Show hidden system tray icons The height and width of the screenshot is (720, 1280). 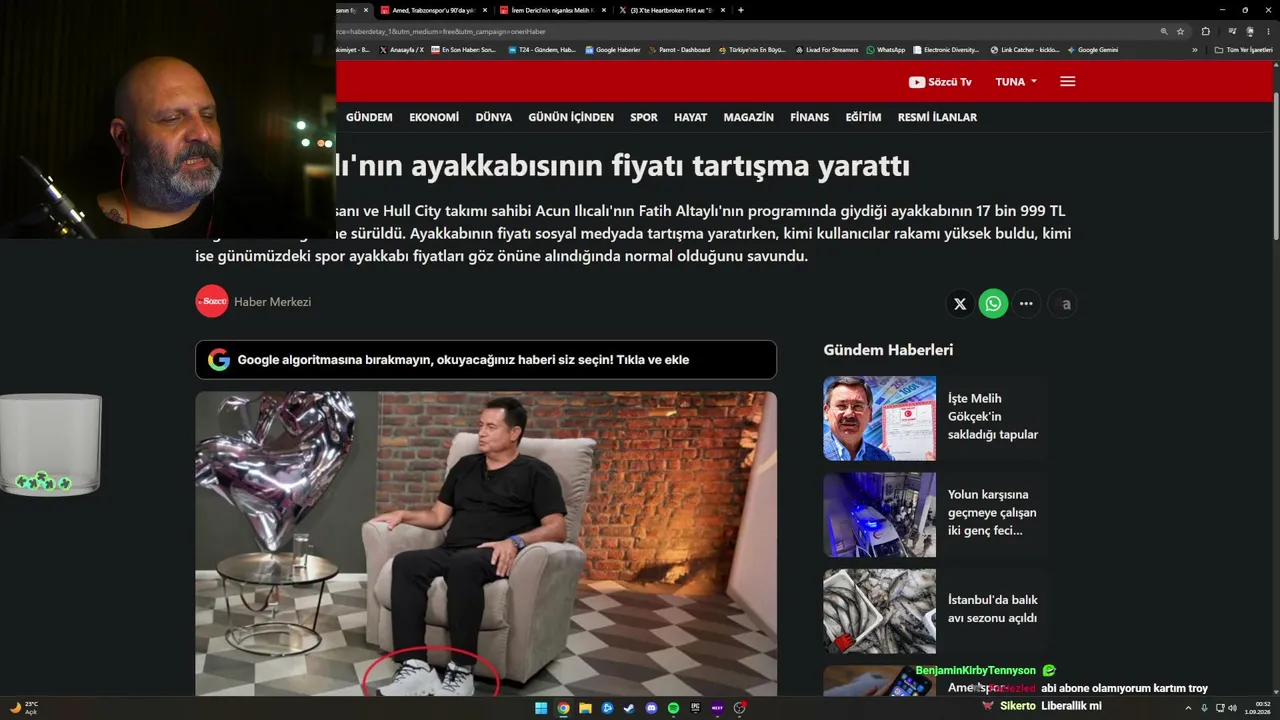click(1188, 708)
